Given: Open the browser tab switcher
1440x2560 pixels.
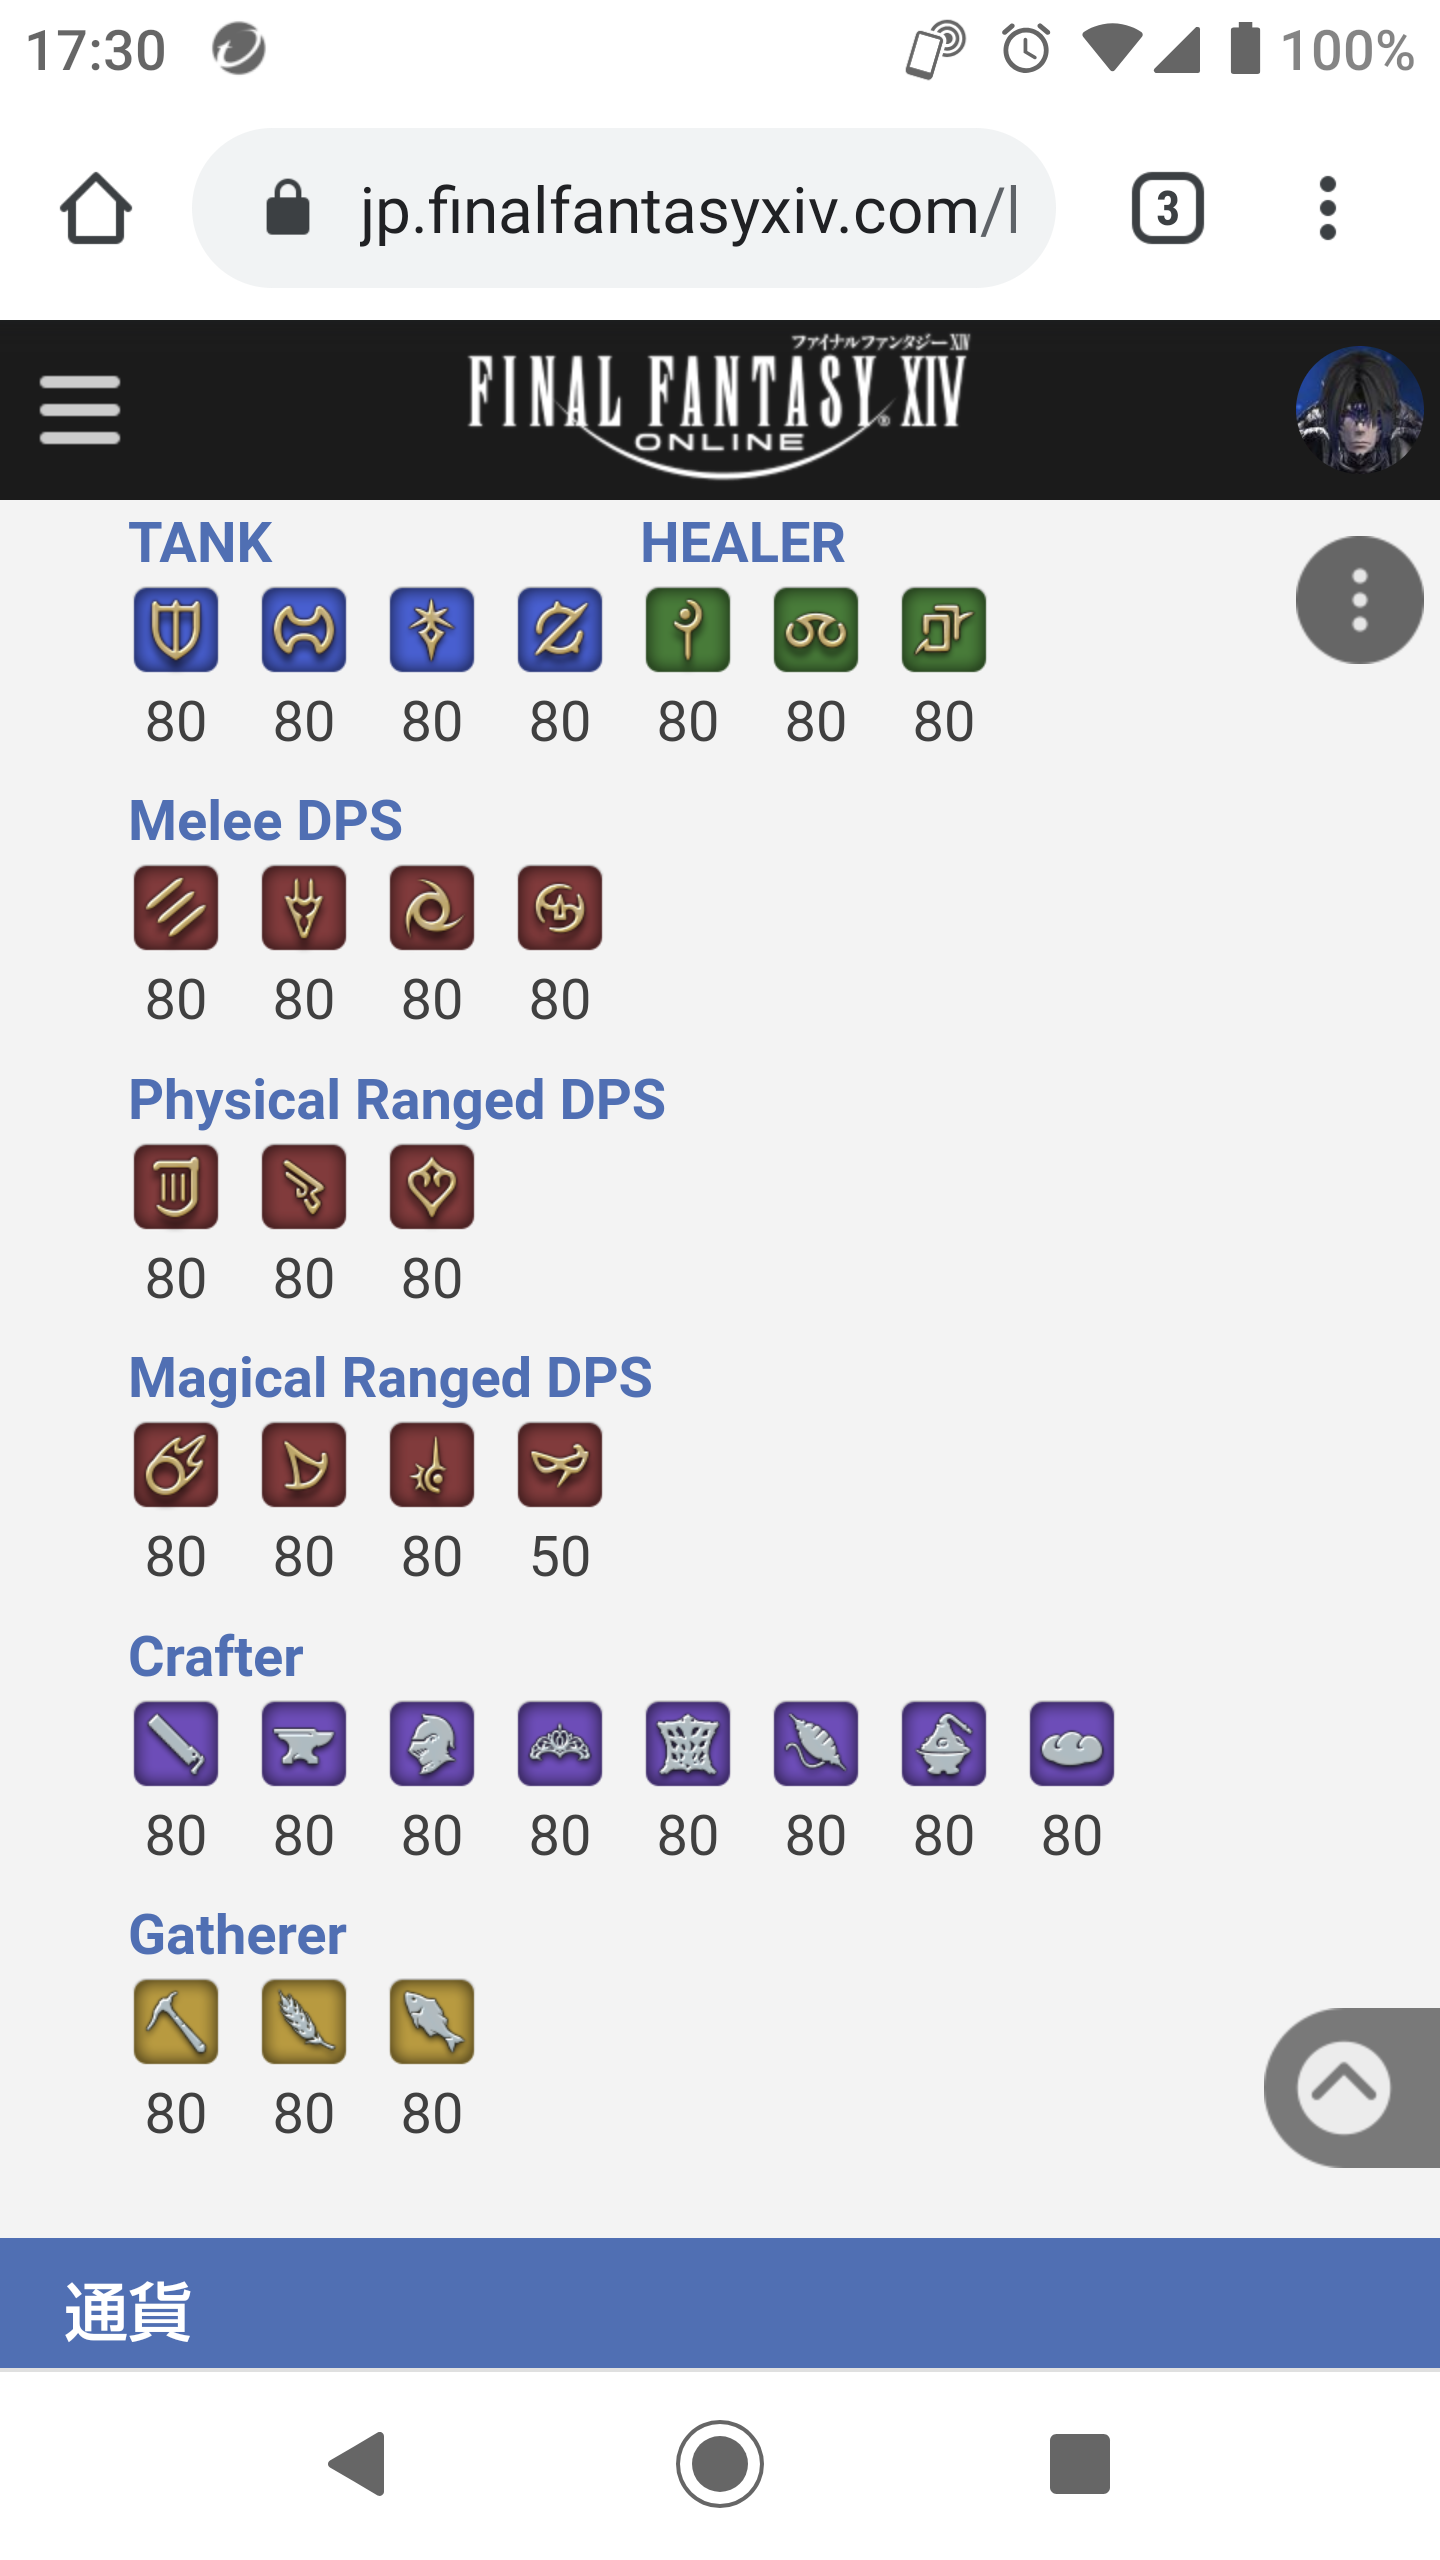Looking at the screenshot, I should click(x=1167, y=208).
